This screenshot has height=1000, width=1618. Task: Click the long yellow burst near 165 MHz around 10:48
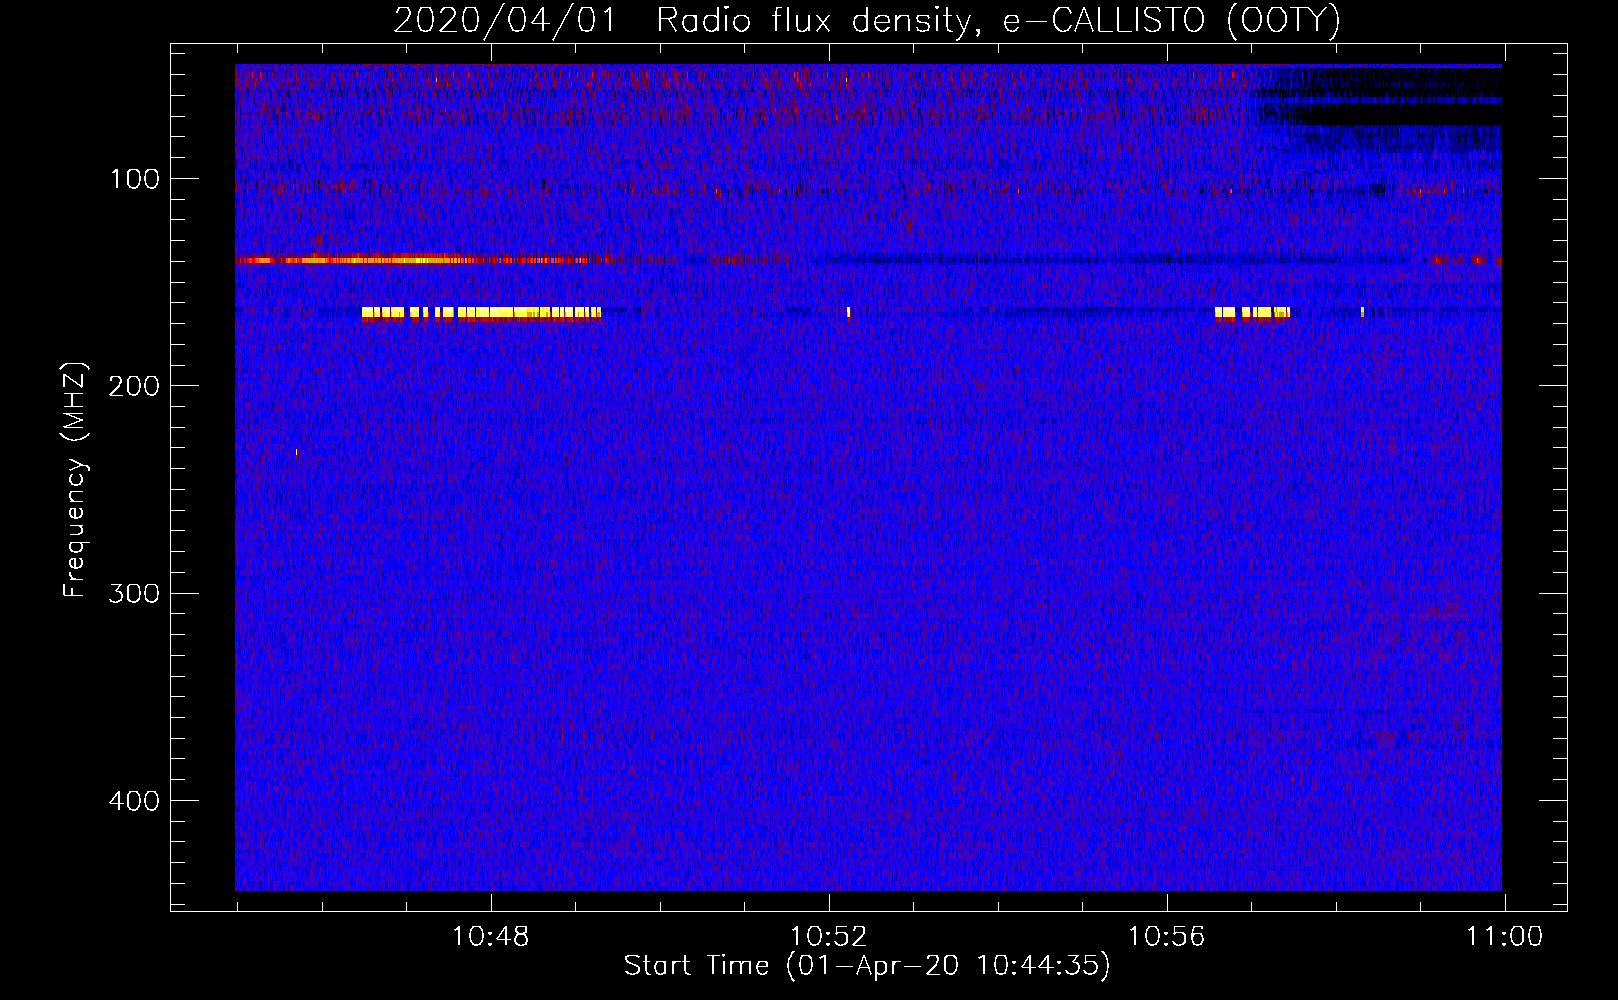481,313
